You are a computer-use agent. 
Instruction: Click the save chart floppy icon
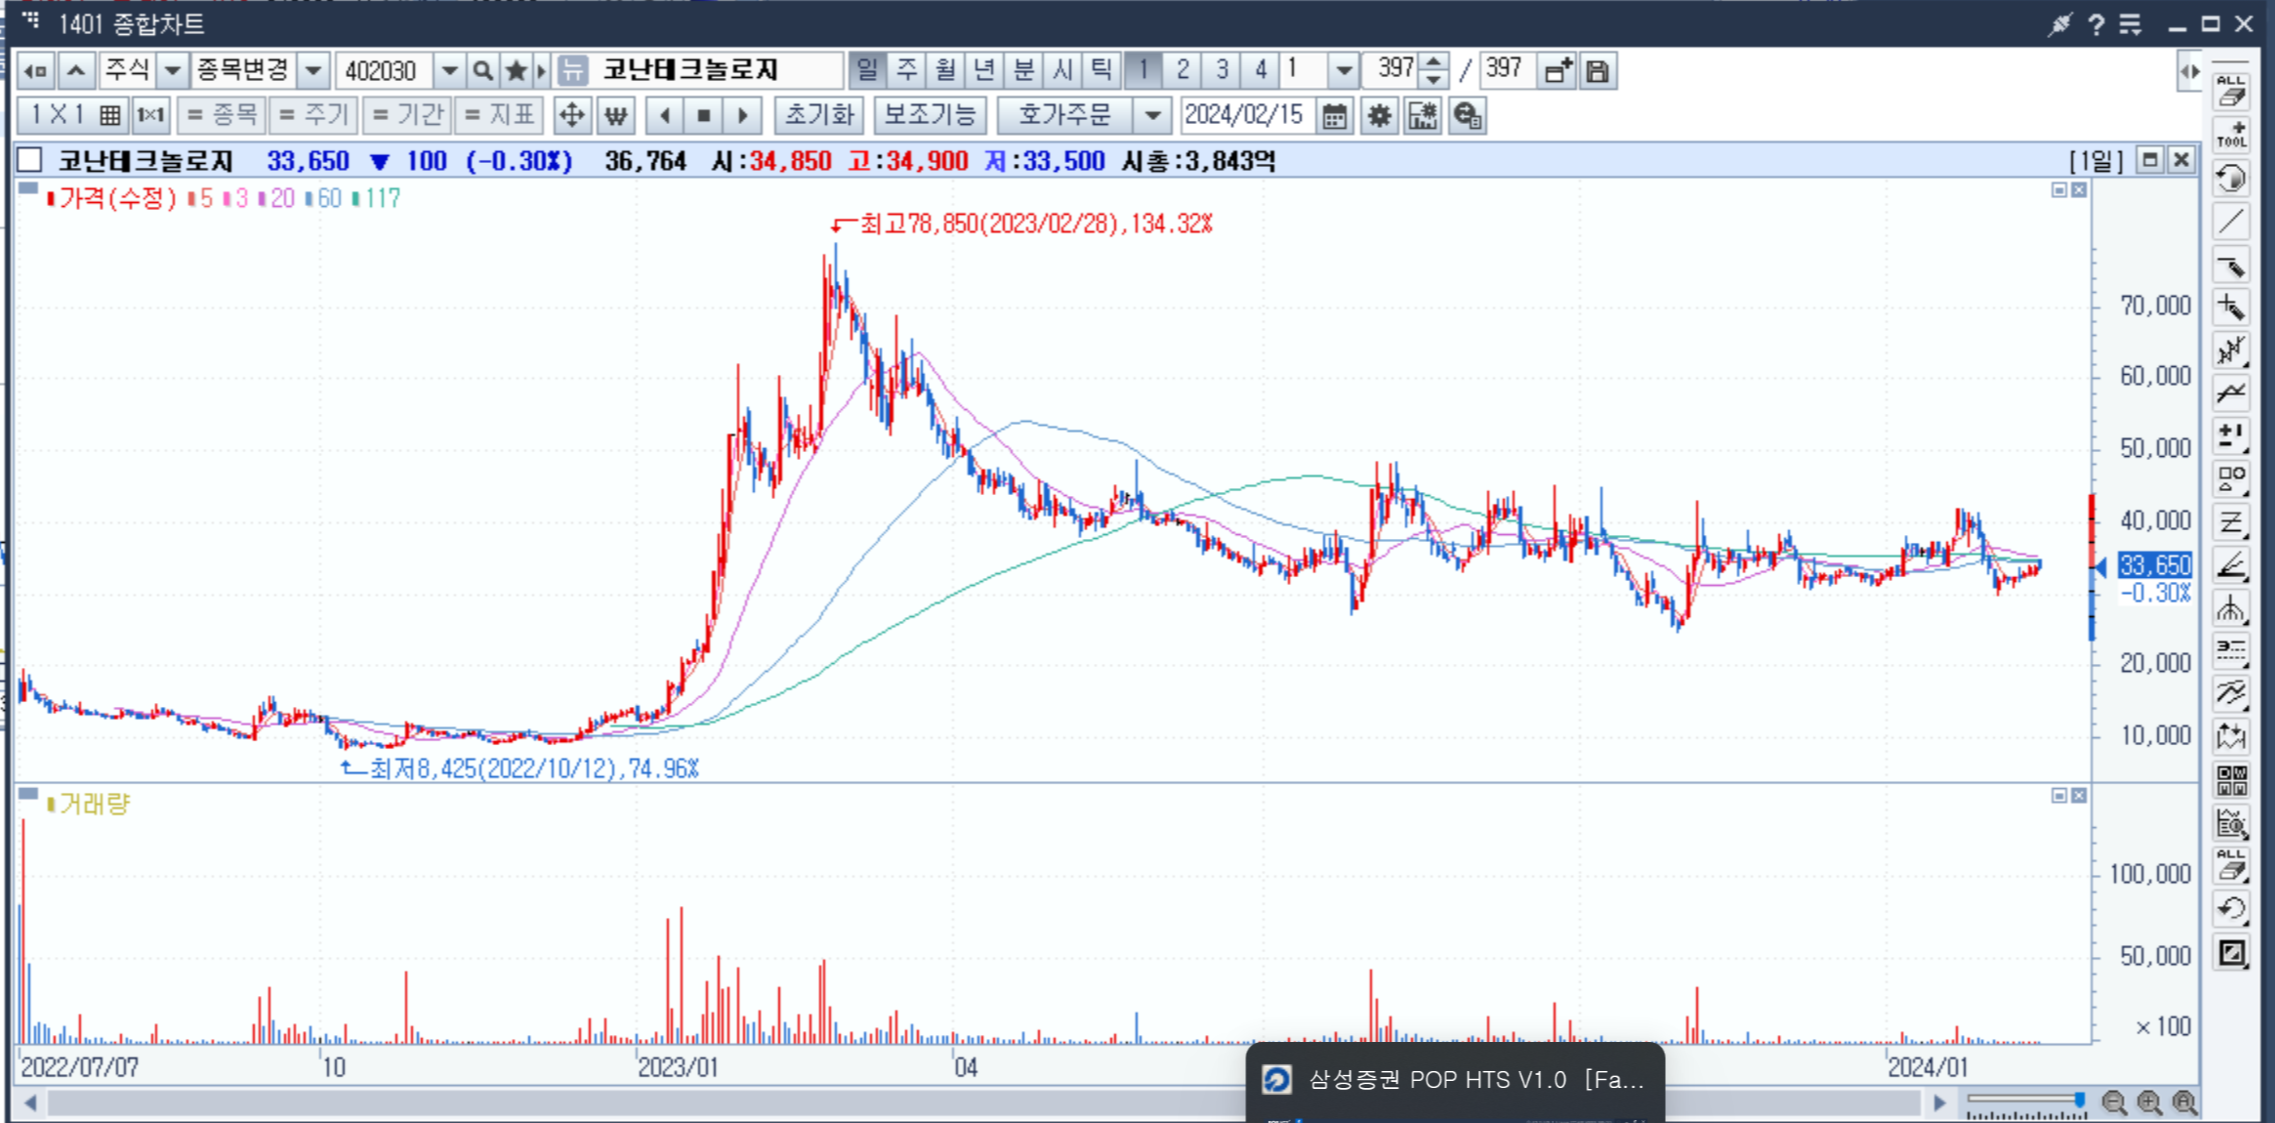(1597, 71)
